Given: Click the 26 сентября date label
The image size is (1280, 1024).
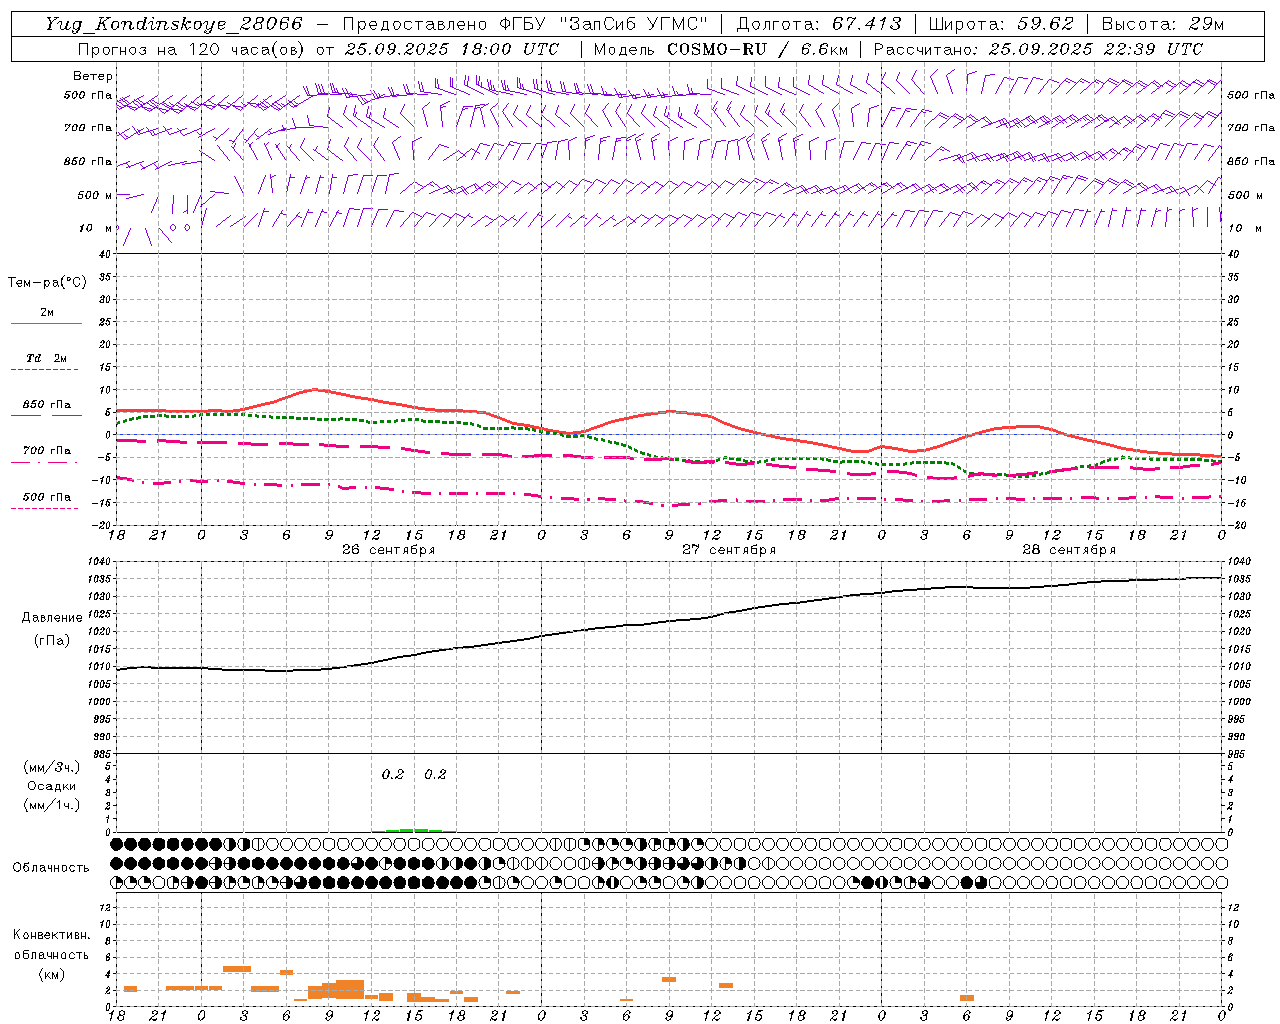Looking at the screenshot, I should pos(388,550).
